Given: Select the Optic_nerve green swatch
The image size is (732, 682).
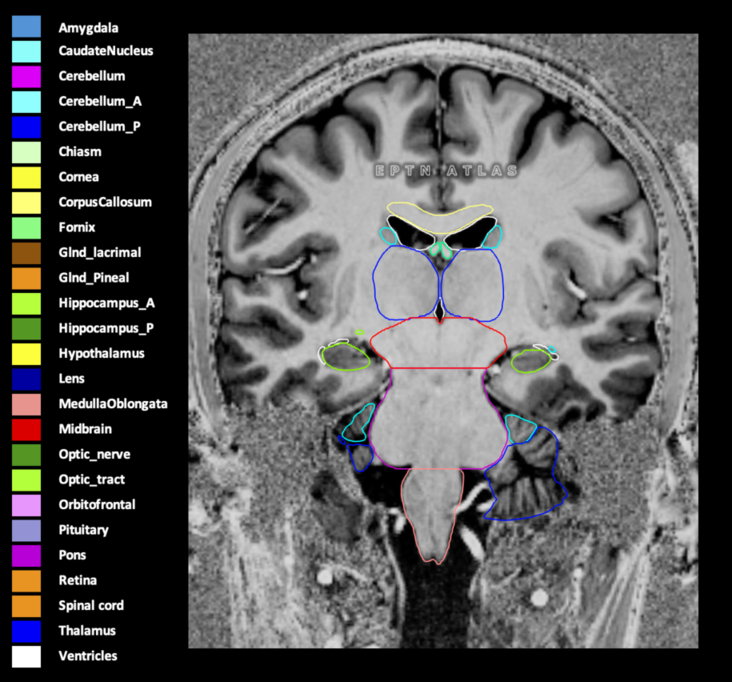Looking at the screenshot, I should coord(26,455).
